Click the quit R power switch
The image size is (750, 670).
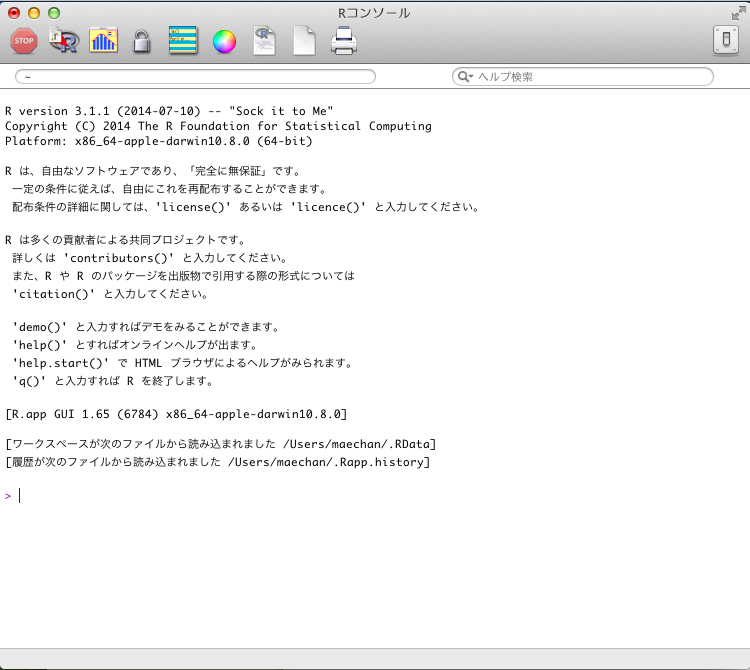tap(726, 40)
